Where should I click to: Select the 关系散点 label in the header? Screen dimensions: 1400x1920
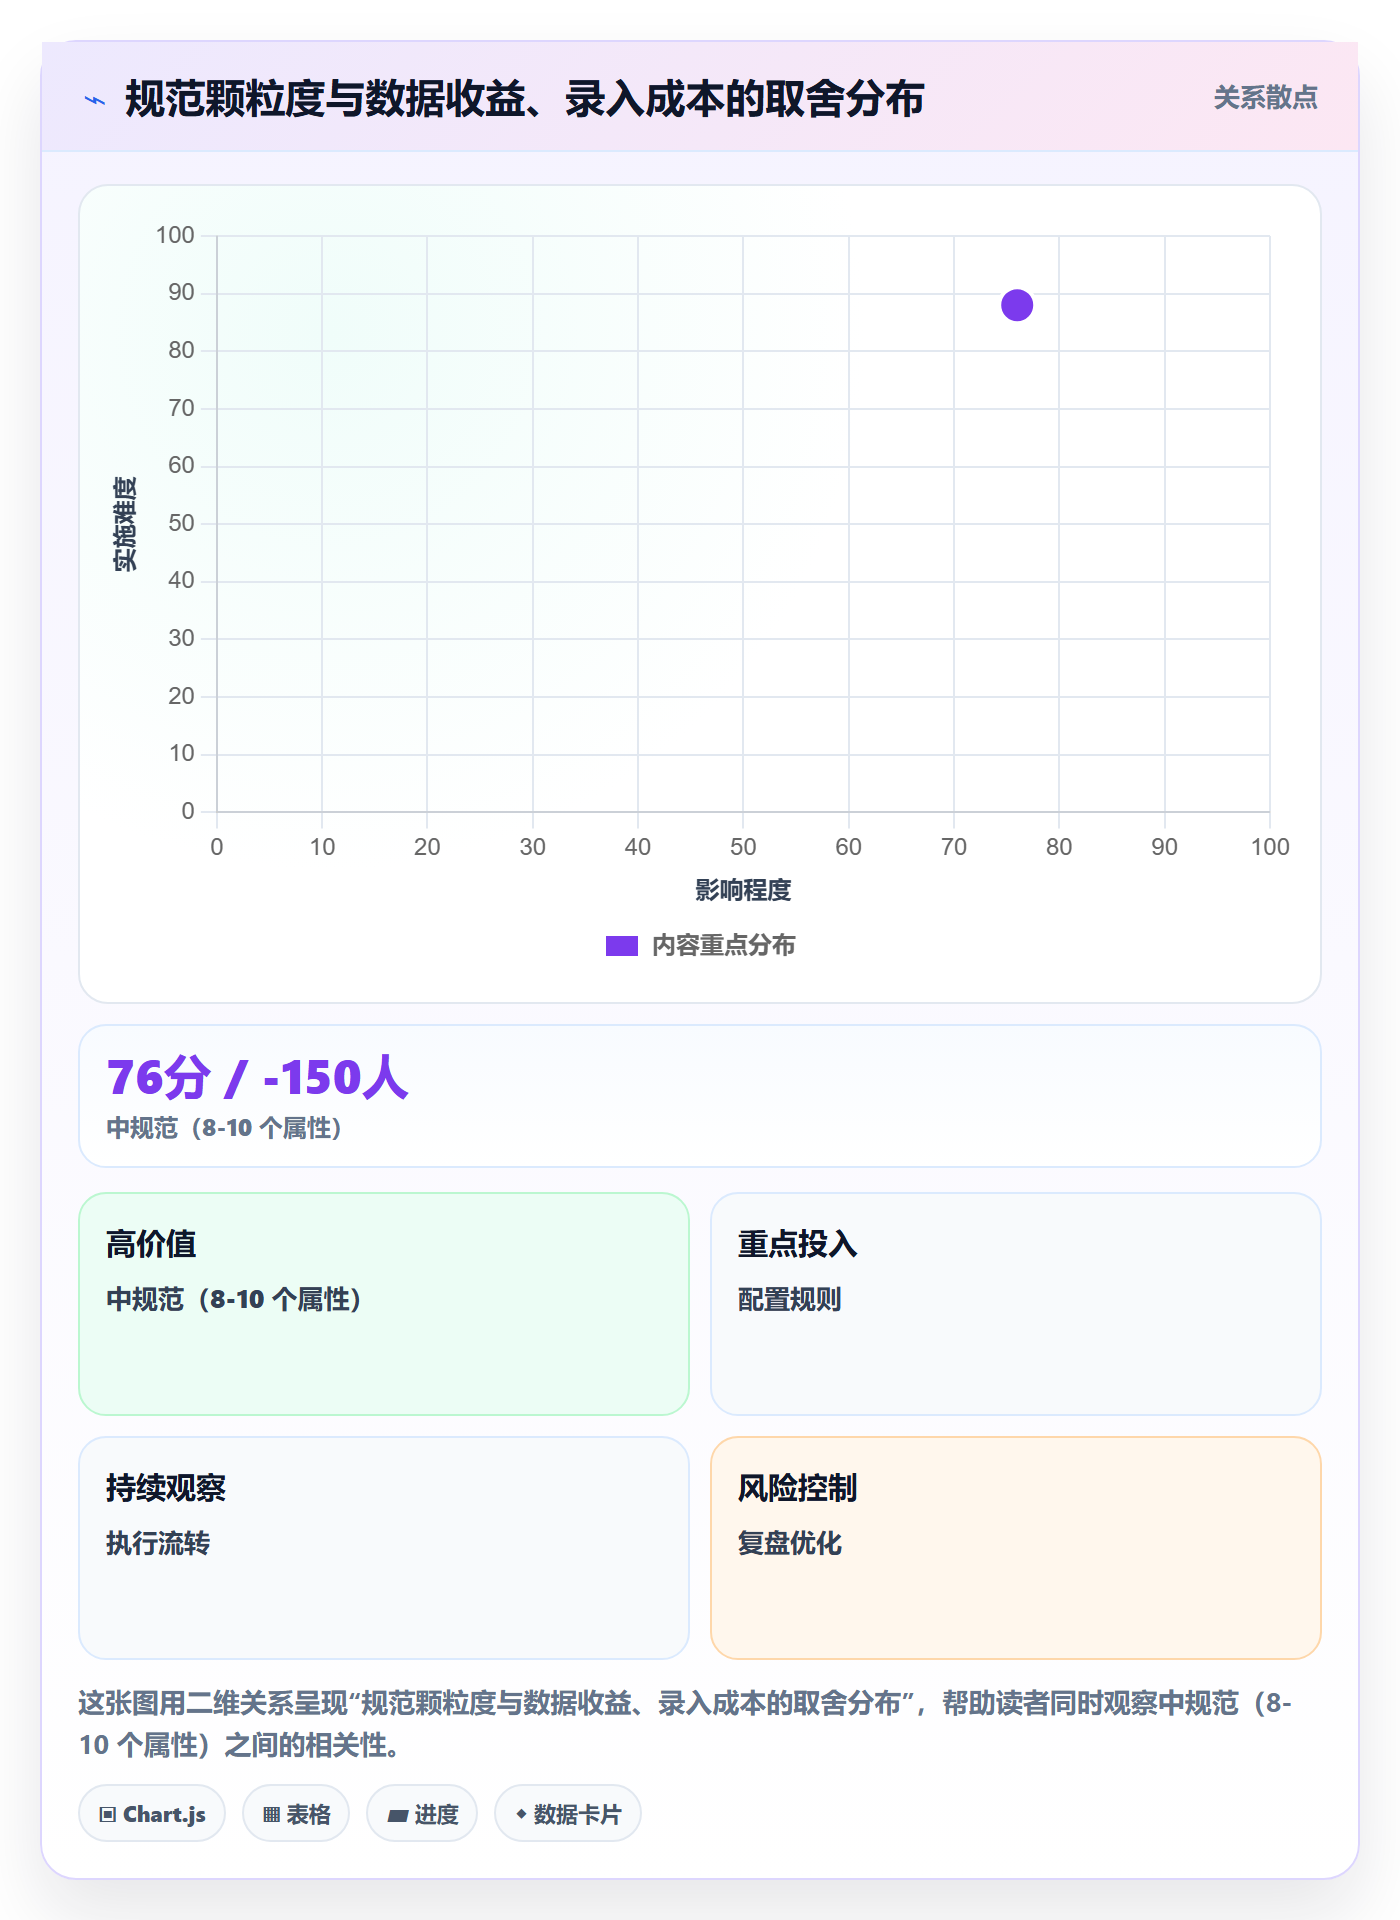[1266, 98]
